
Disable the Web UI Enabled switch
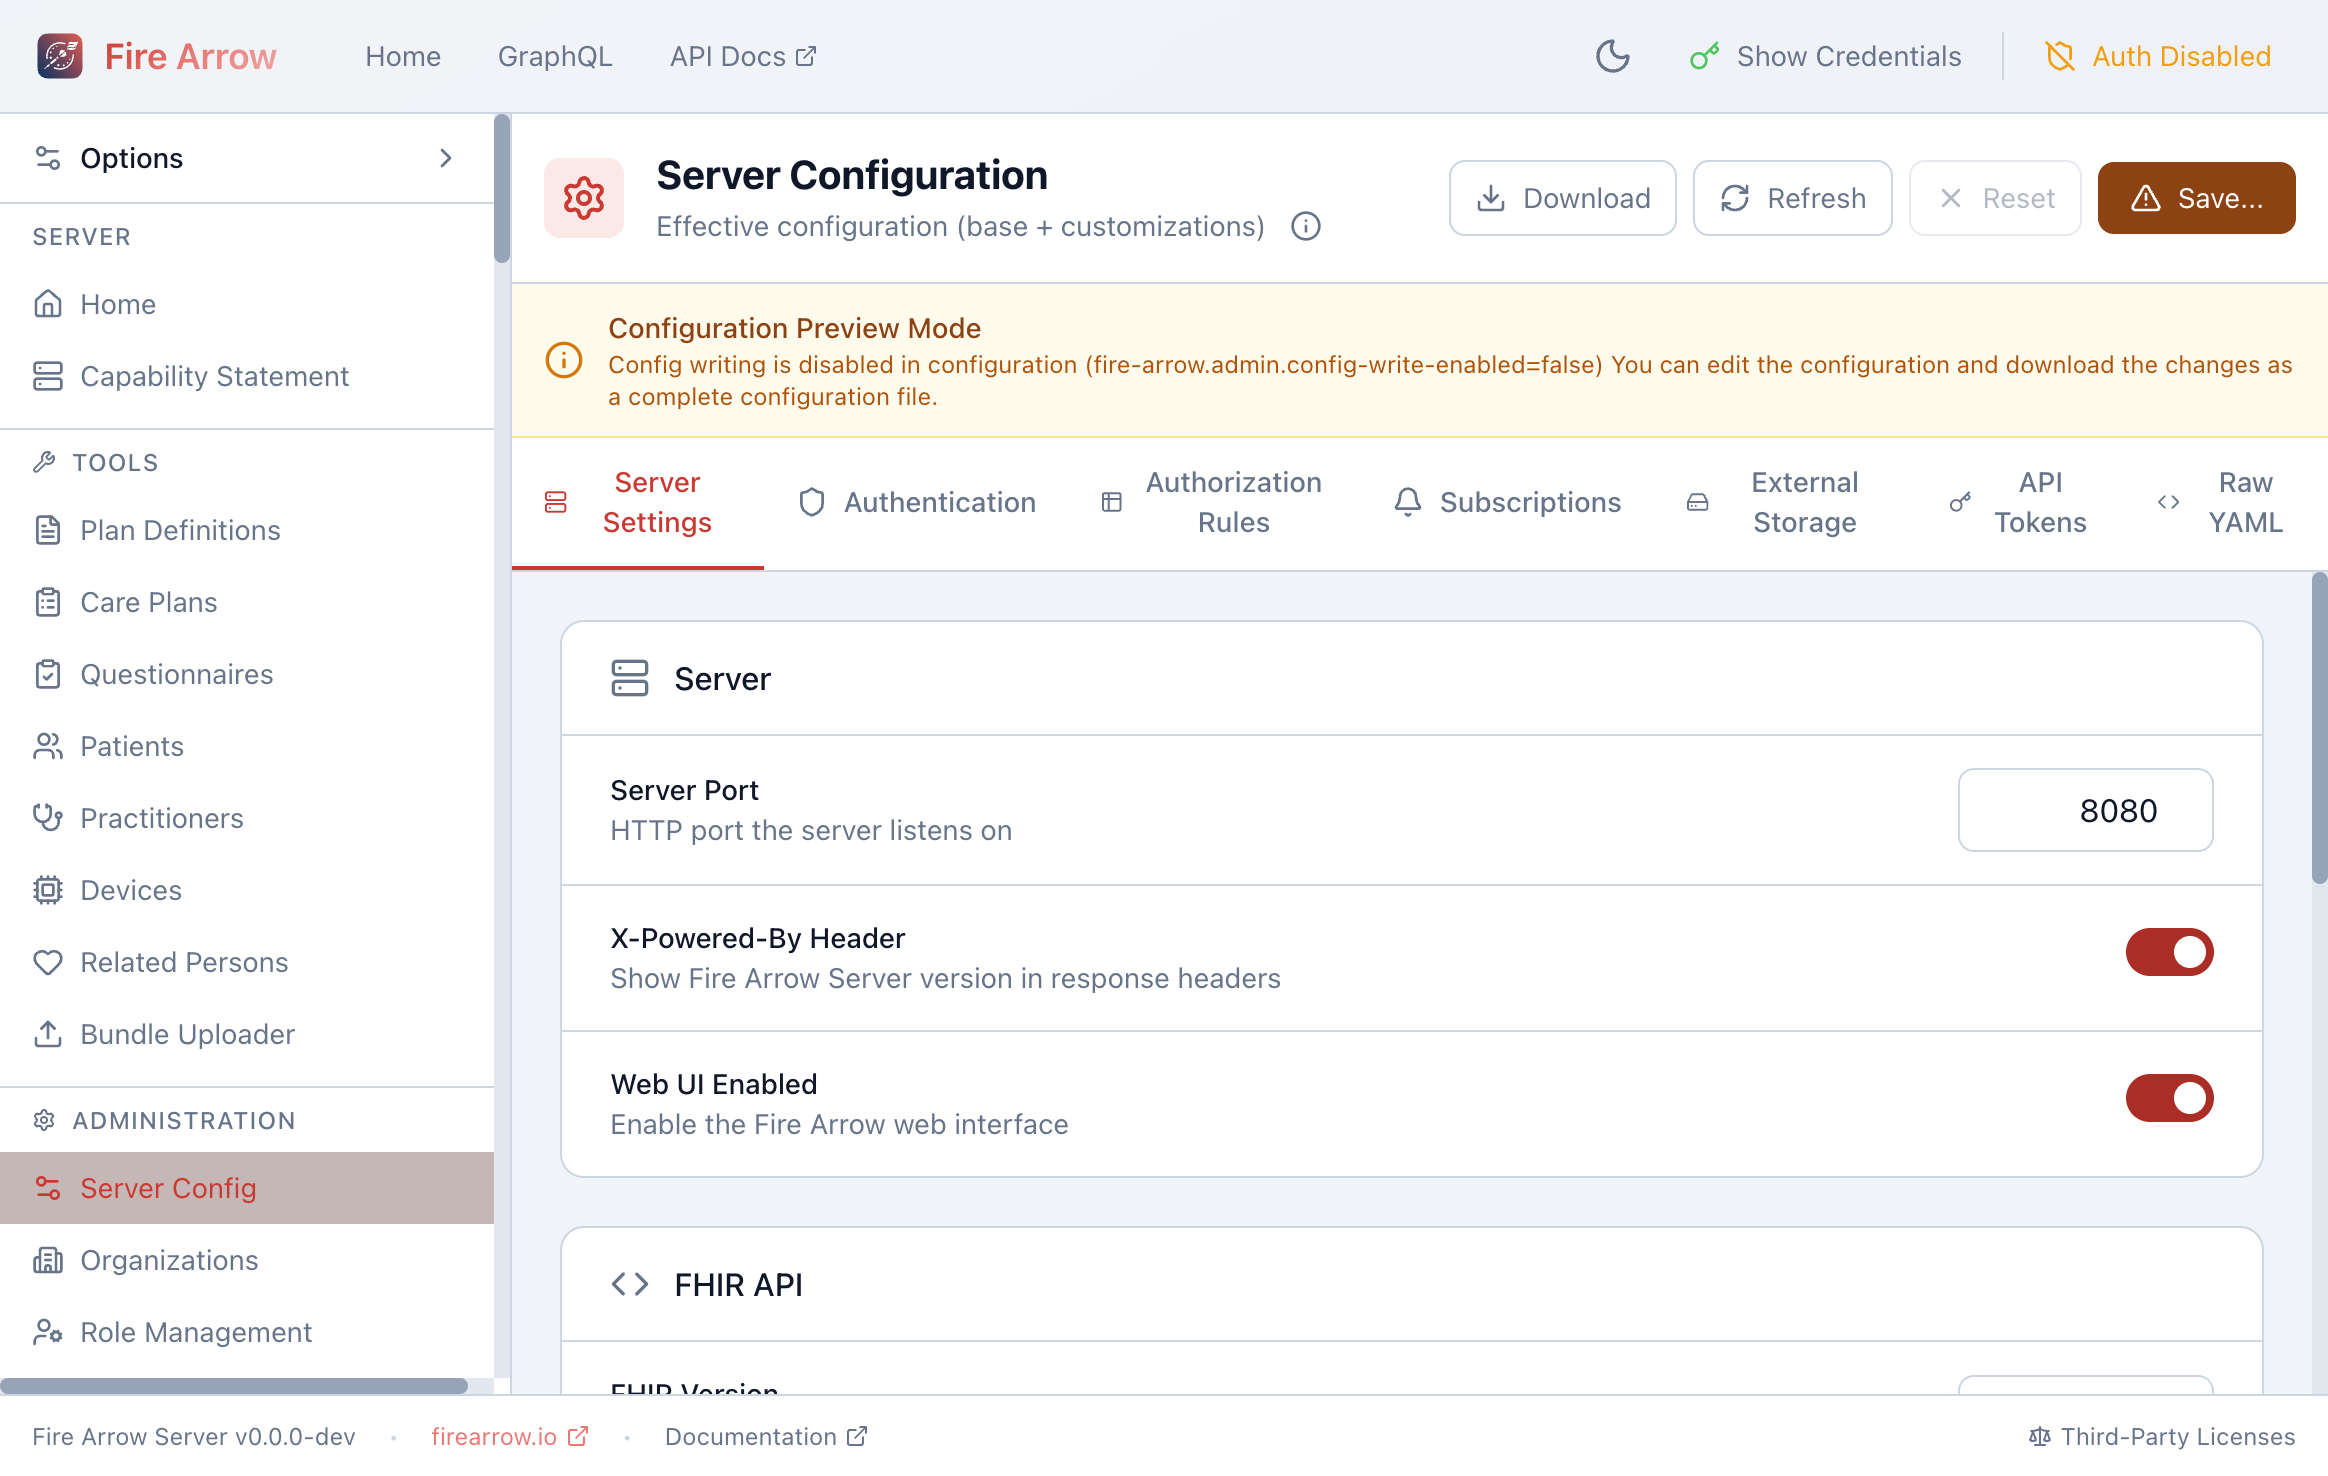[2170, 1098]
